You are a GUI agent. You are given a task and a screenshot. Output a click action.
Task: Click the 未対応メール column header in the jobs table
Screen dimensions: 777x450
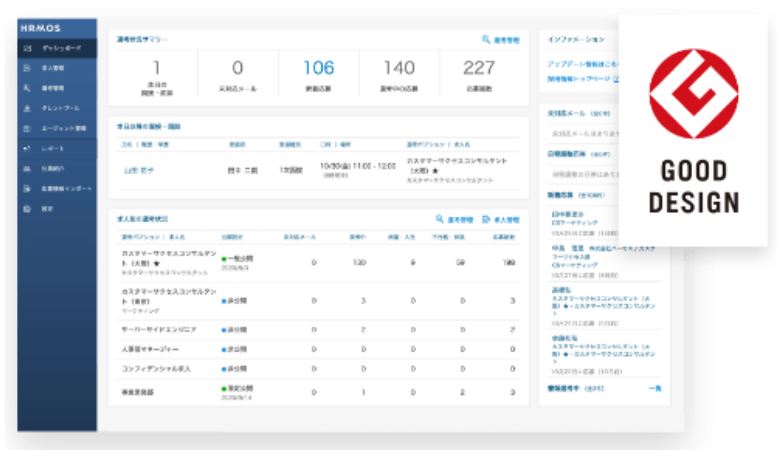tap(299, 237)
